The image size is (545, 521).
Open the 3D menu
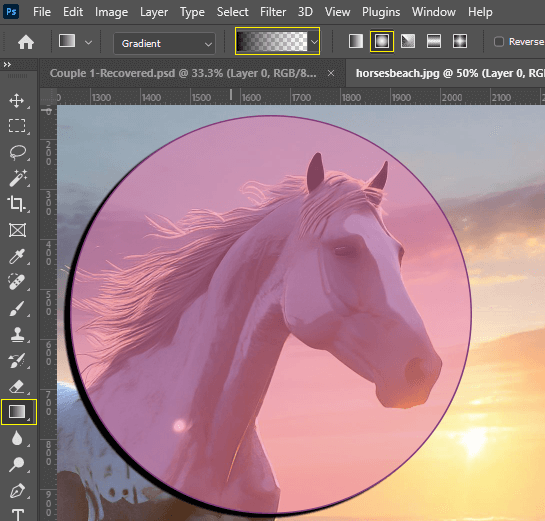click(x=305, y=12)
